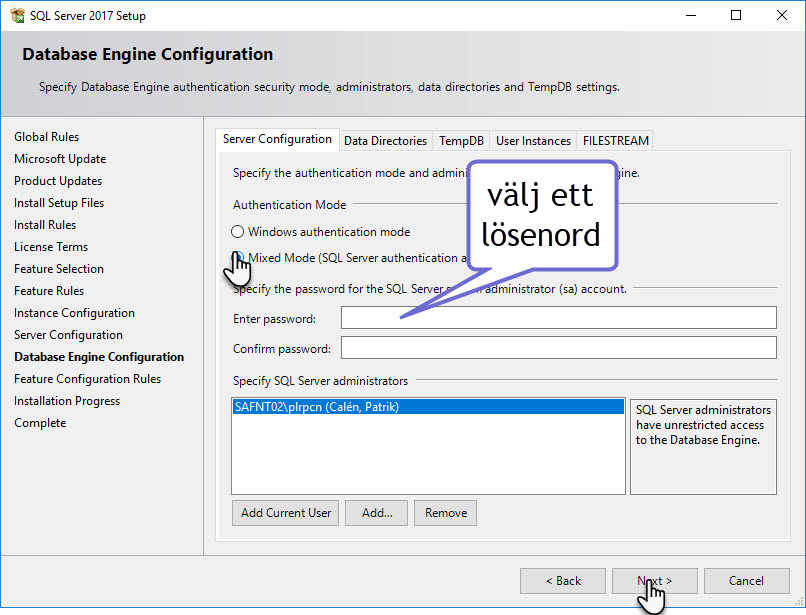Click the SQL Server Setup title bar icon
Image resolution: width=806 pixels, height=615 pixels.
coord(17,15)
